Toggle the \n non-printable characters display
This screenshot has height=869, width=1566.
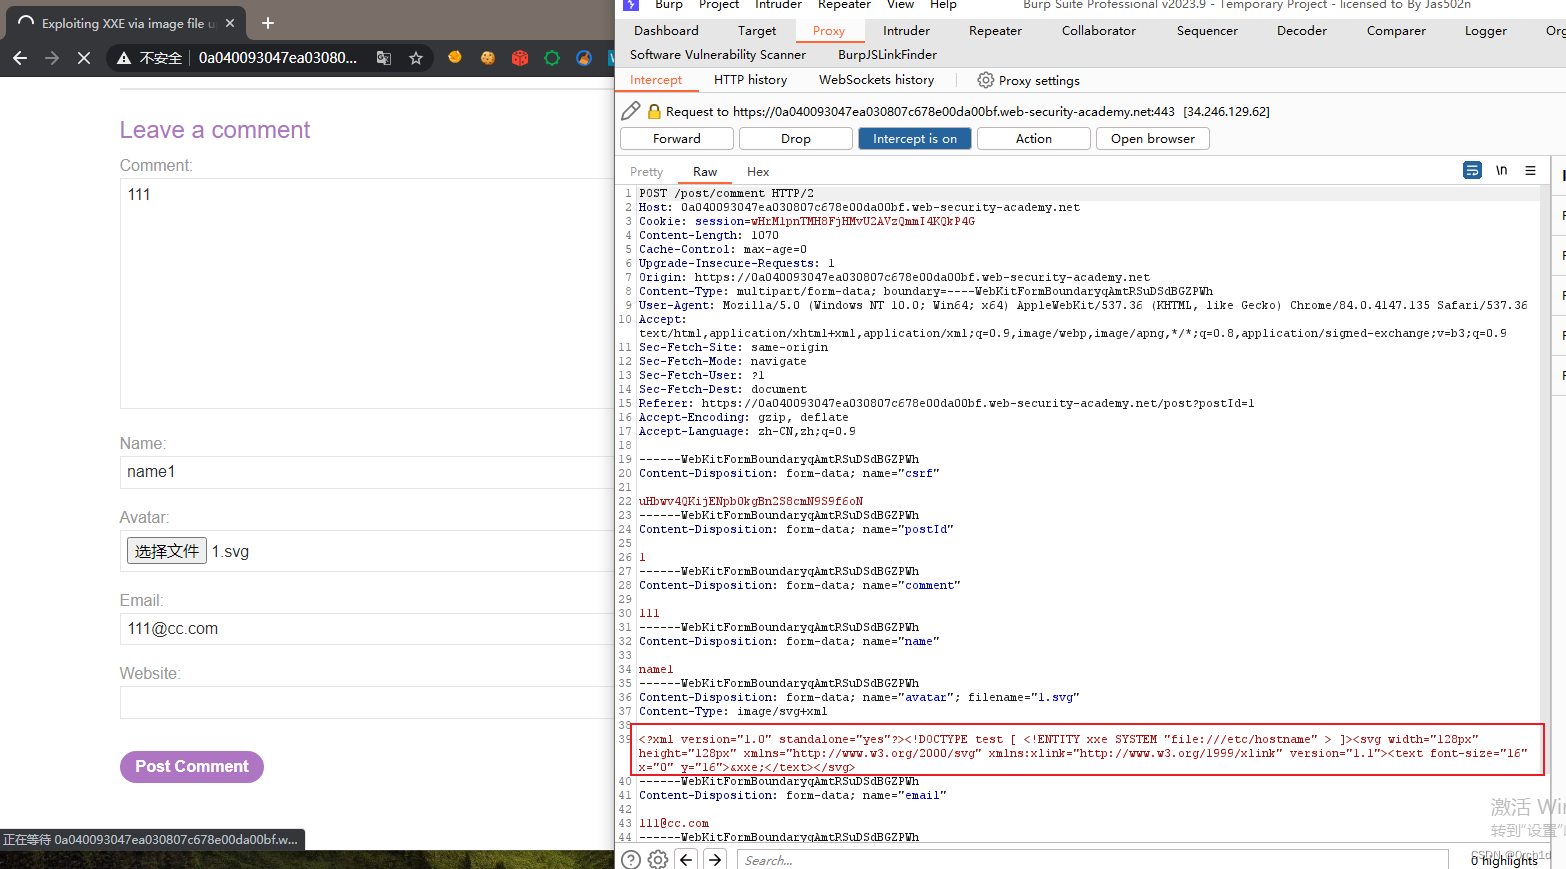(x=1501, y=171)
